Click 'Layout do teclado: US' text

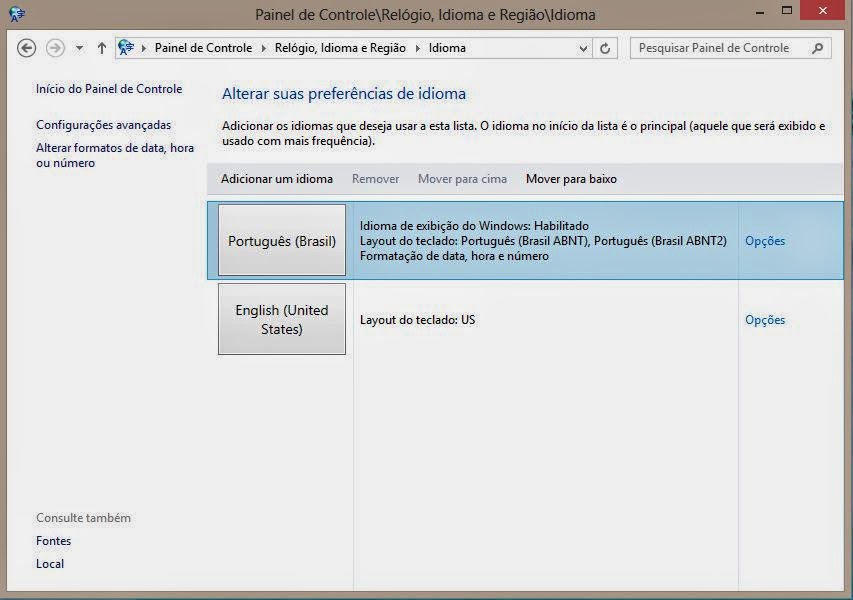[x=417, y=320]
